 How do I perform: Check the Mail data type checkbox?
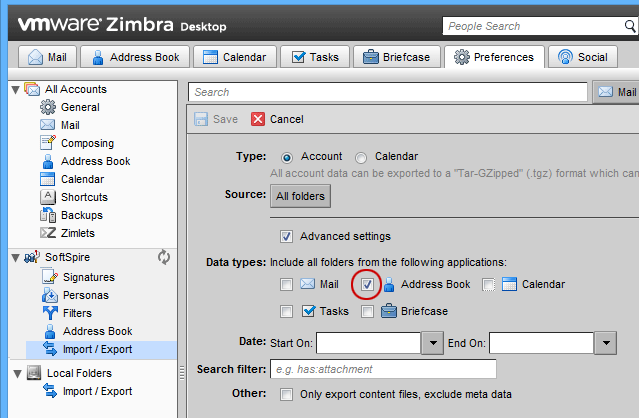click(286, 284)
